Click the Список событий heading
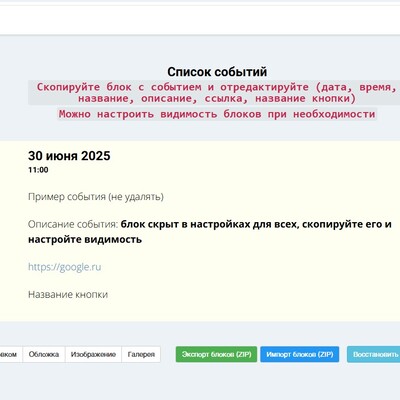This screenshot has height=400, width=400. pyautogui.click(x=217, y=72)
